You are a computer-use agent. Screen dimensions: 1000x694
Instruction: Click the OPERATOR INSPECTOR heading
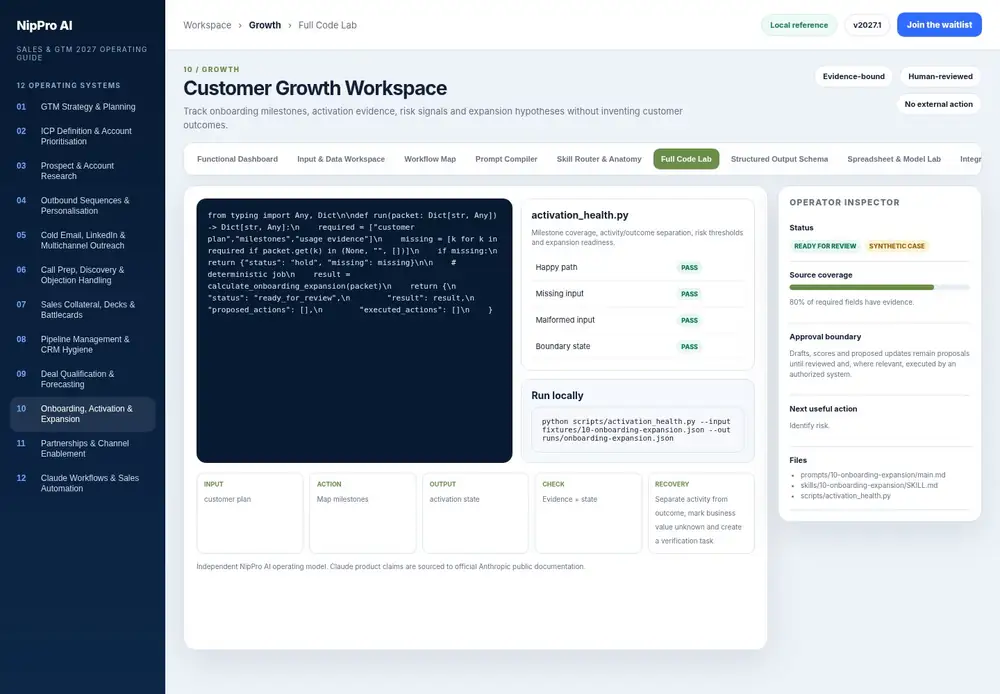pyautogui.click(x=844, y=202)
